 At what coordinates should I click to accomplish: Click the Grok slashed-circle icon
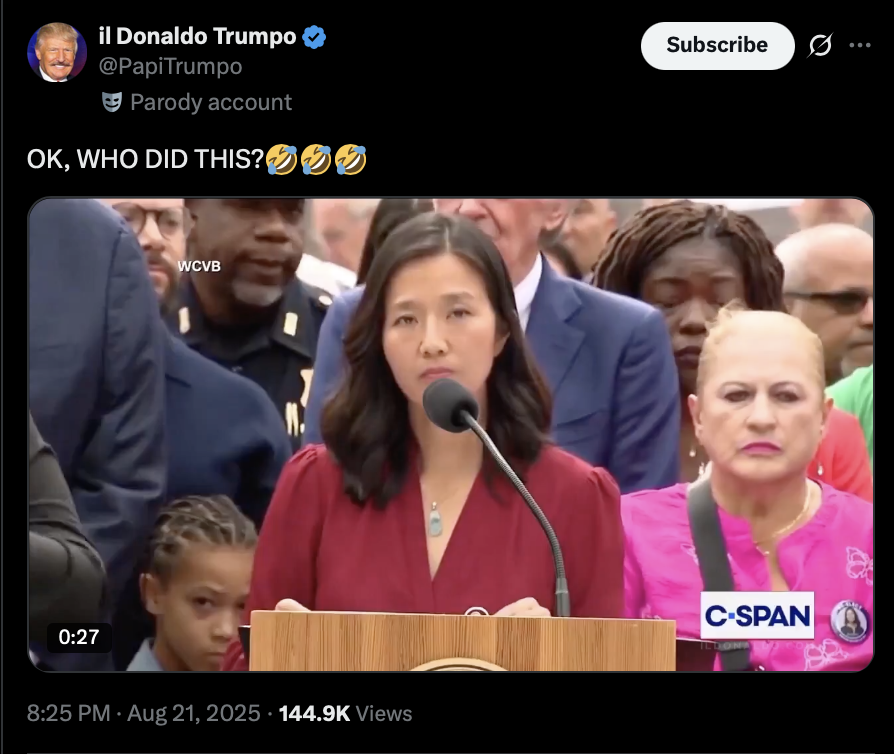pyautogui.click(x=820, y=45)
